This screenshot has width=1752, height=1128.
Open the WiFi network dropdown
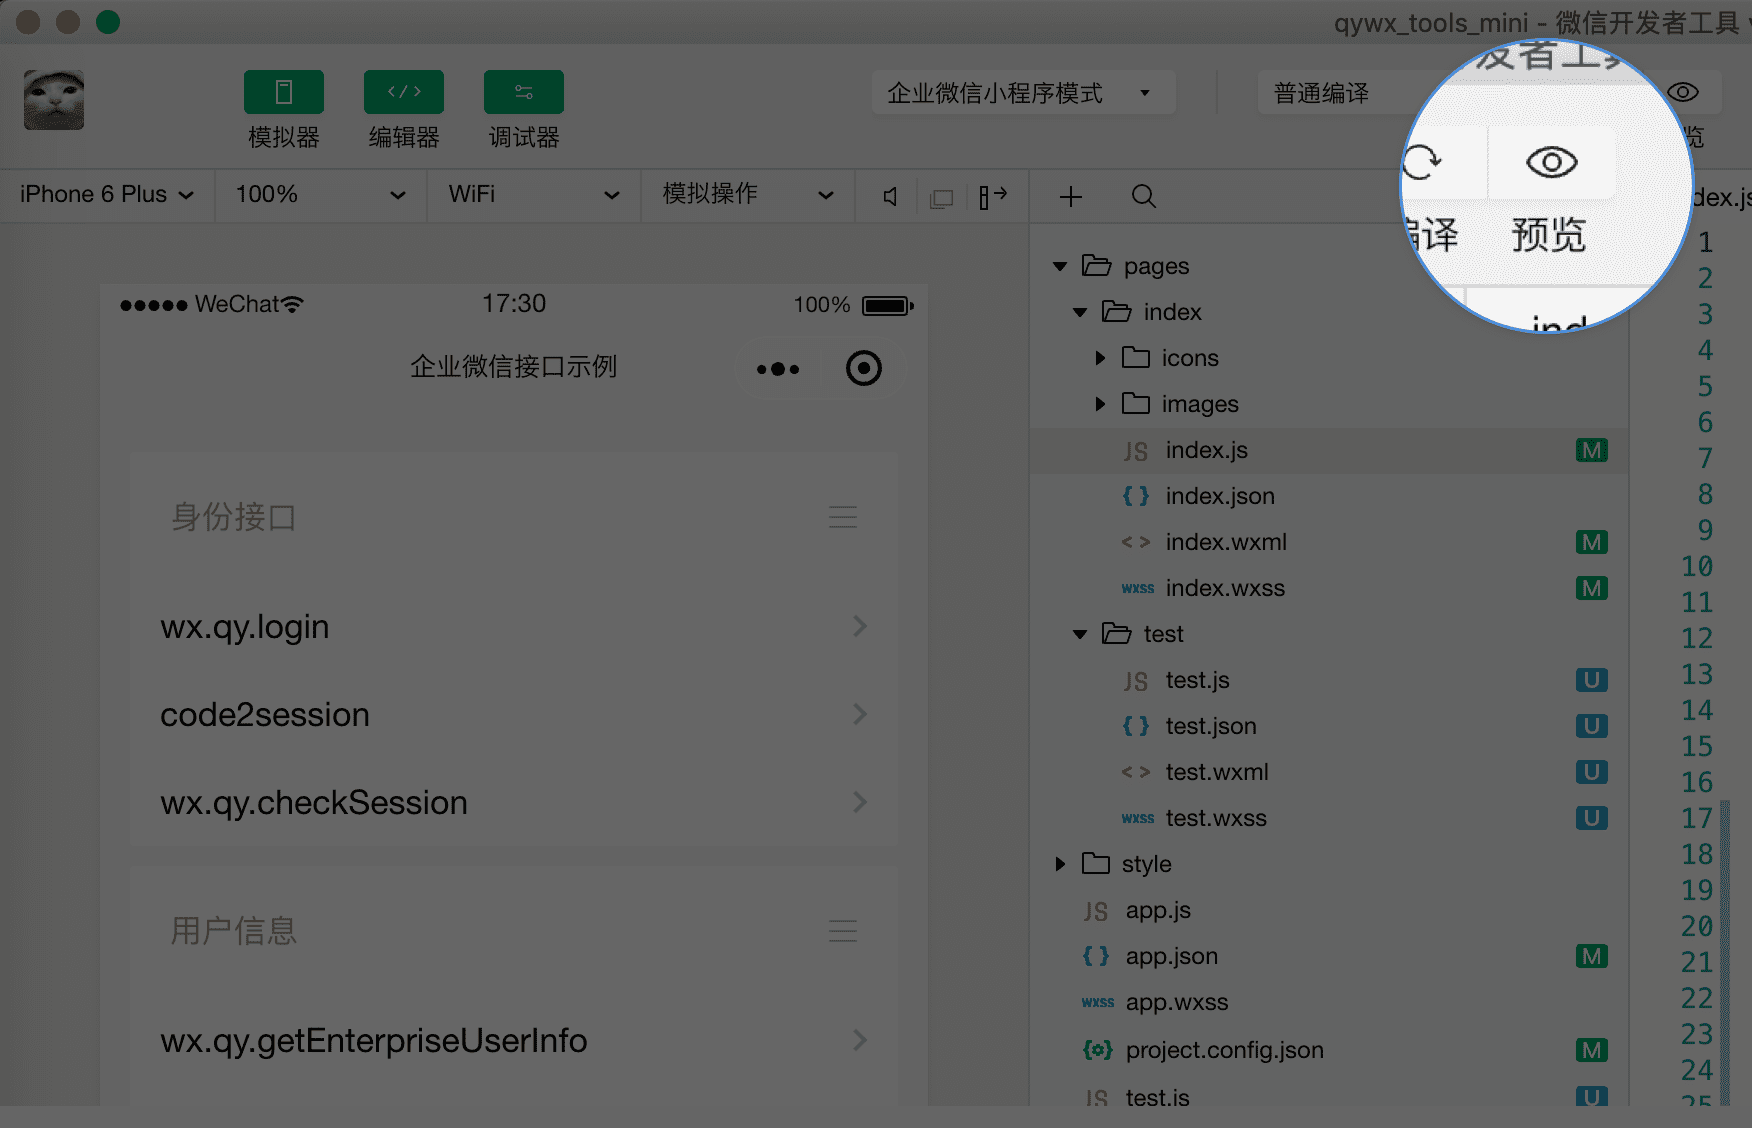[x=534, y=194]
